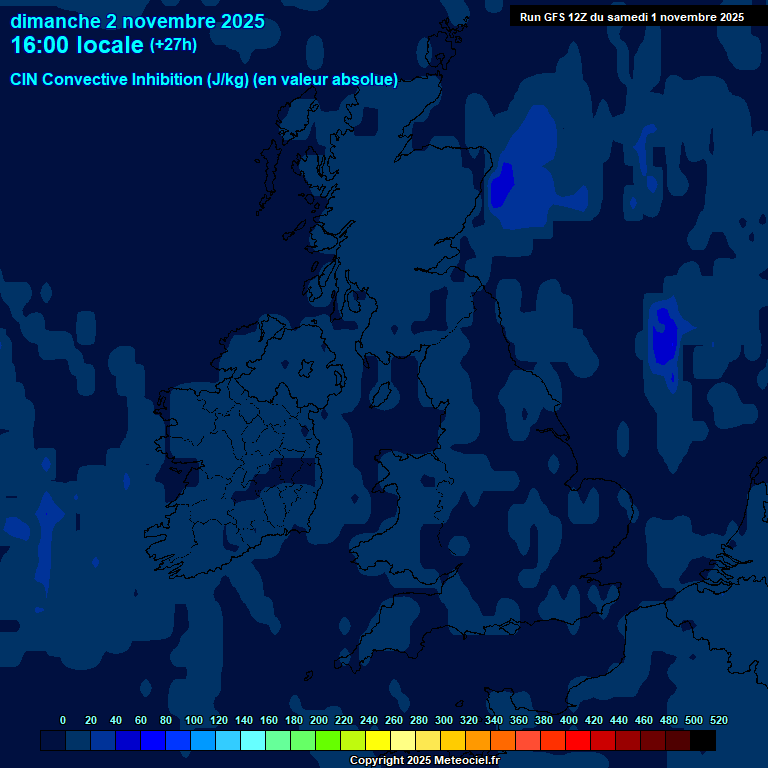
Task: Click the (+27h) forecast offset label
Action: click(x=174, y=46)
